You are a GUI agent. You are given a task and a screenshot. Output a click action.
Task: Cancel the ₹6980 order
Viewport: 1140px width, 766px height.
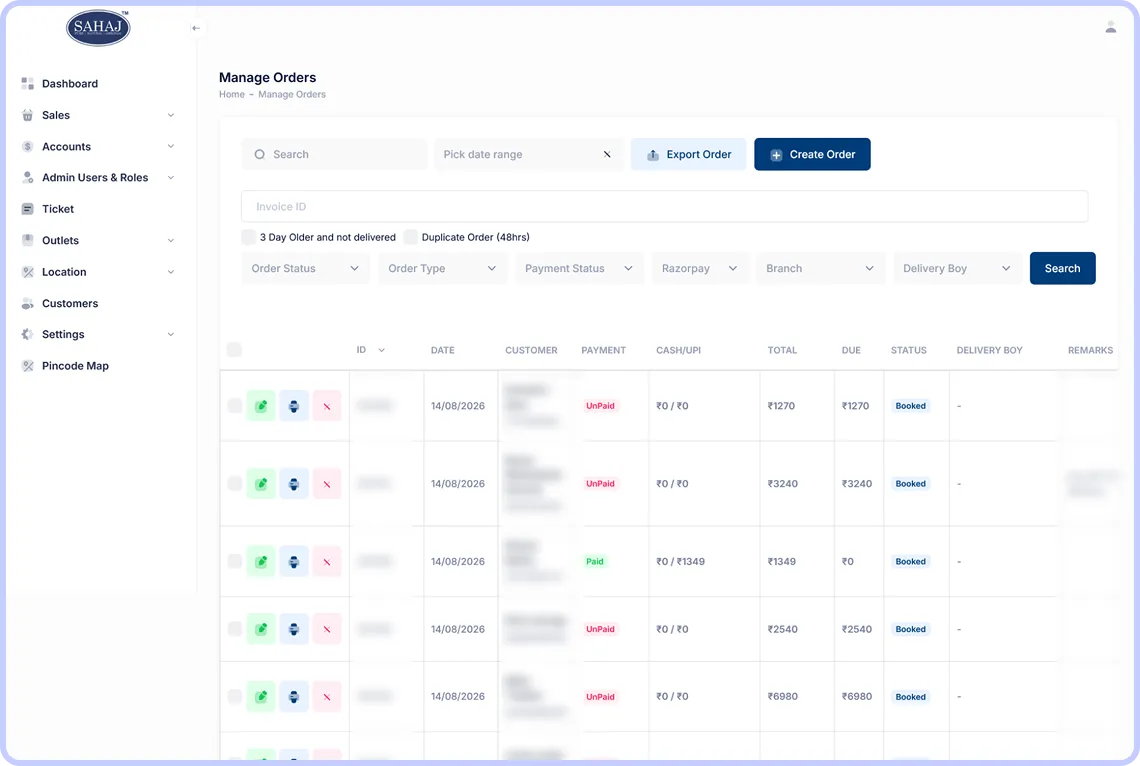click(327, 697)
